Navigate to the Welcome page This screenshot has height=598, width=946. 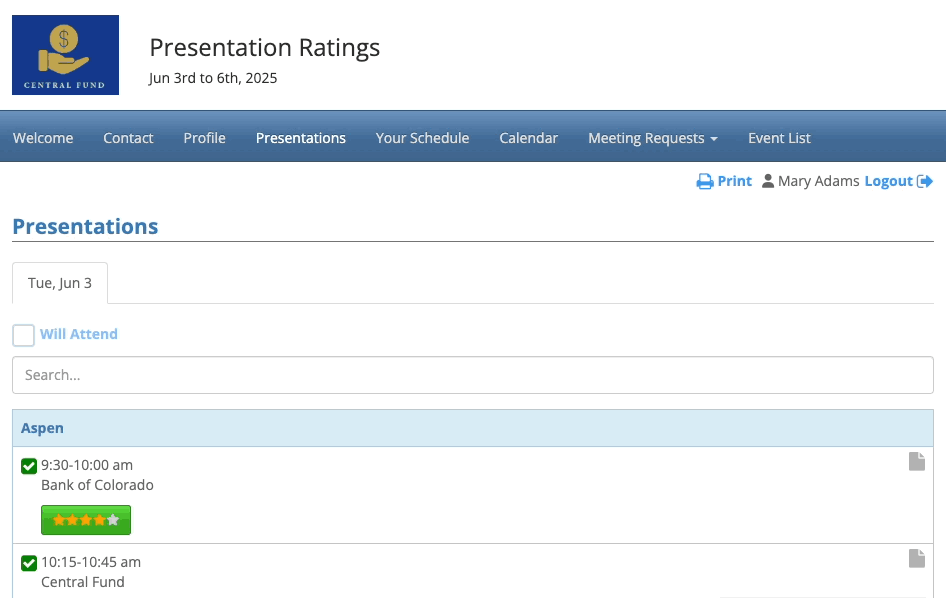tap(43, 138)
